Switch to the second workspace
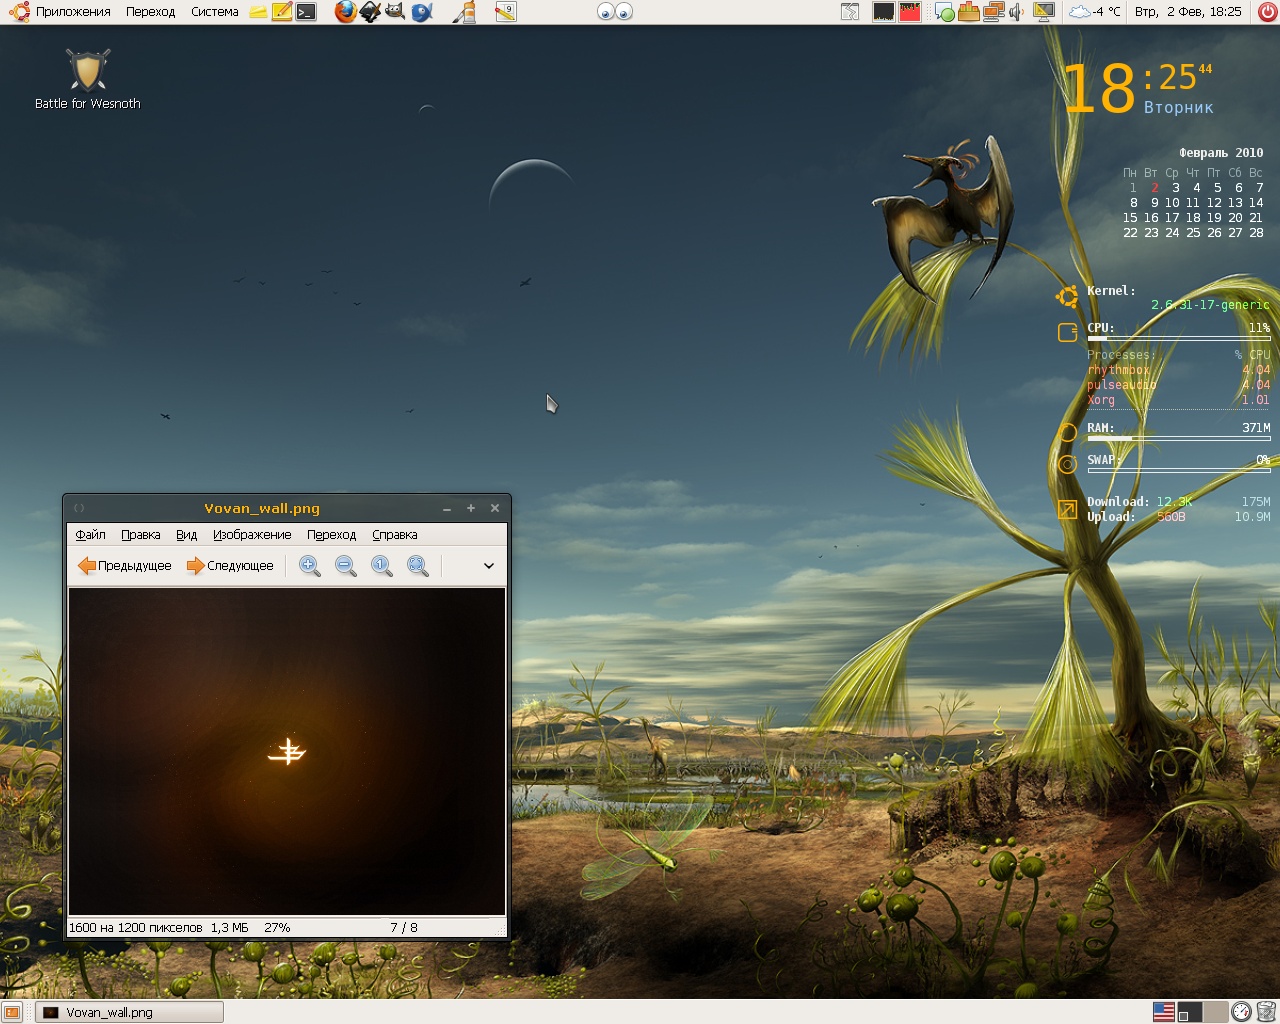1280x1024 pixels. tap(1215, 1012)
